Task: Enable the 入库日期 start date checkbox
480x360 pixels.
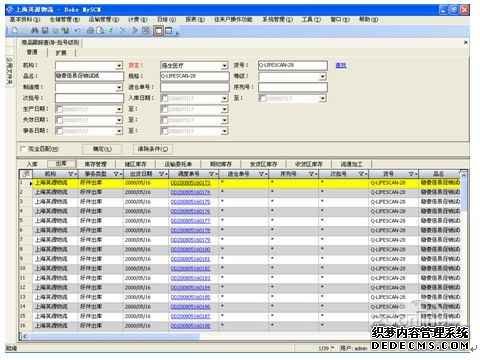Action: [x=165, y=99]
